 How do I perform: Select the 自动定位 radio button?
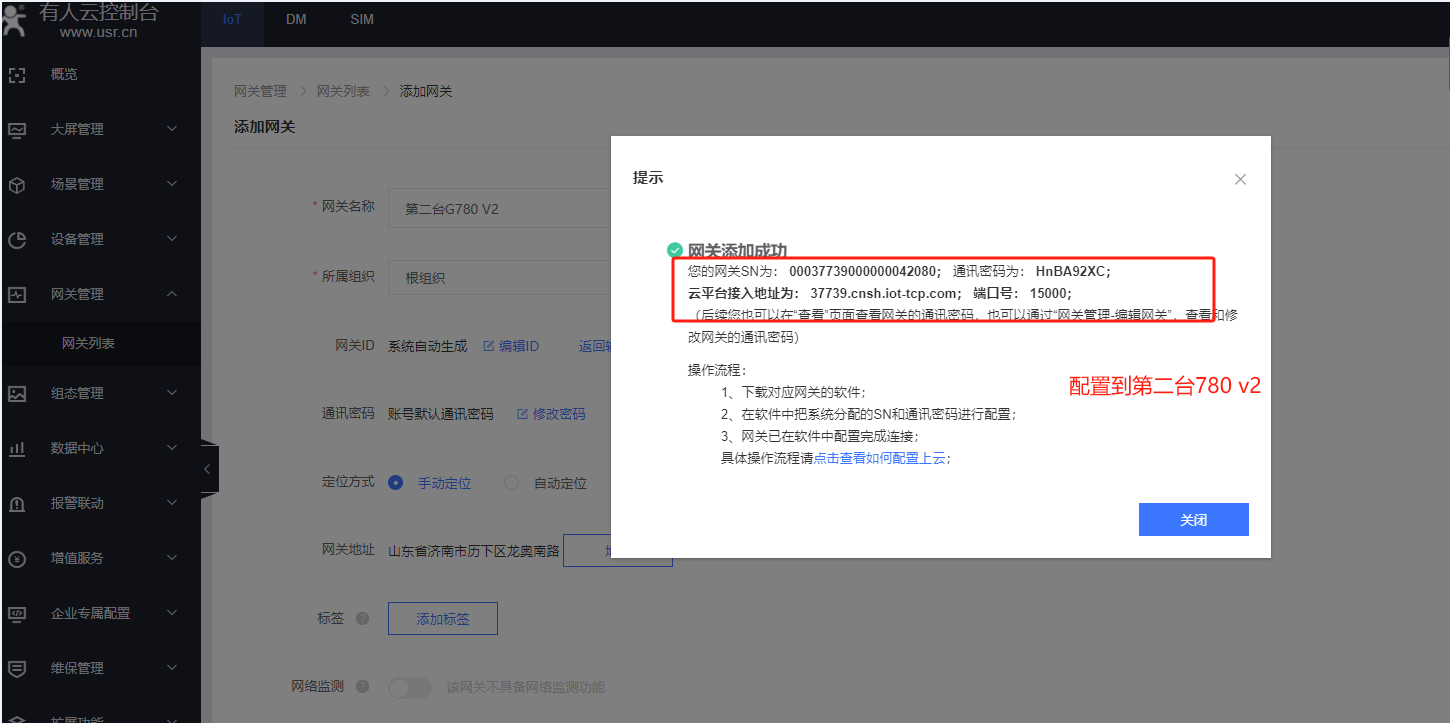(511, 483)
